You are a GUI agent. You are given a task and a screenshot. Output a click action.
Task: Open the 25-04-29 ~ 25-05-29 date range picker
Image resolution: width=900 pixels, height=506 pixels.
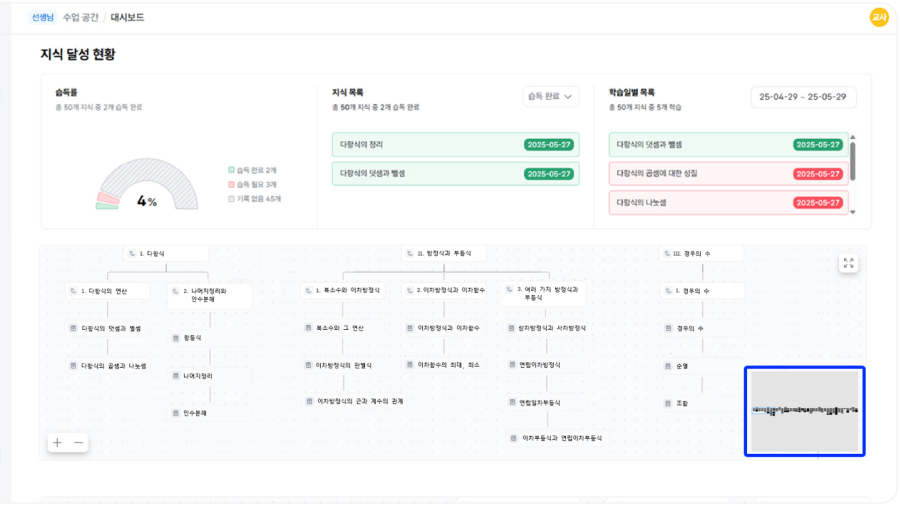point(803,97)
